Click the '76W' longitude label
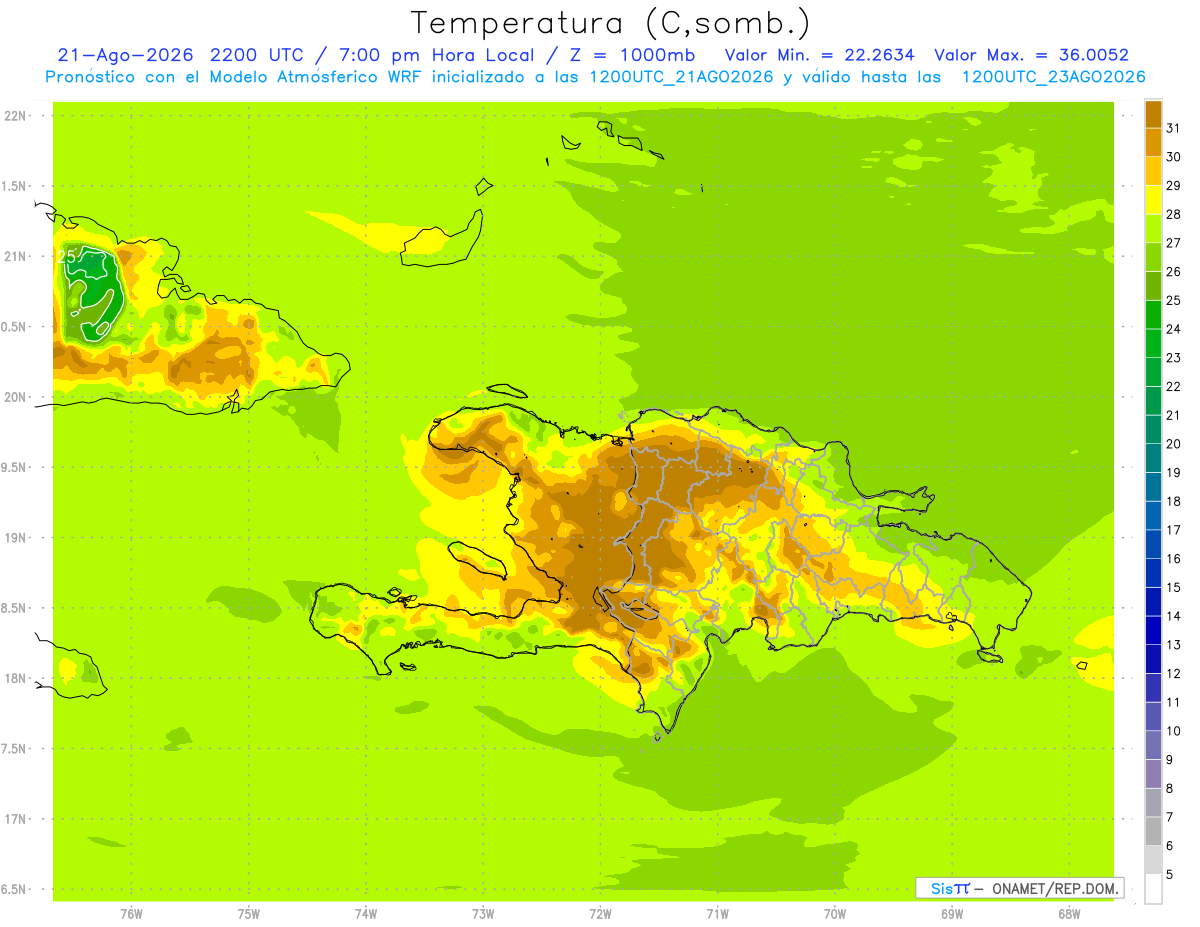This screenshot has height=927, width=1200. point(131,914)
